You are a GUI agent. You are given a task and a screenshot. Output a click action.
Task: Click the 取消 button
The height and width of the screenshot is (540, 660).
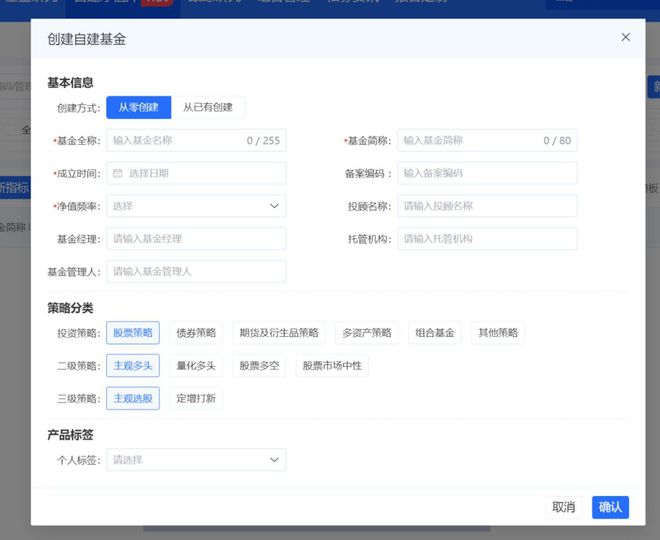[564, 507]
